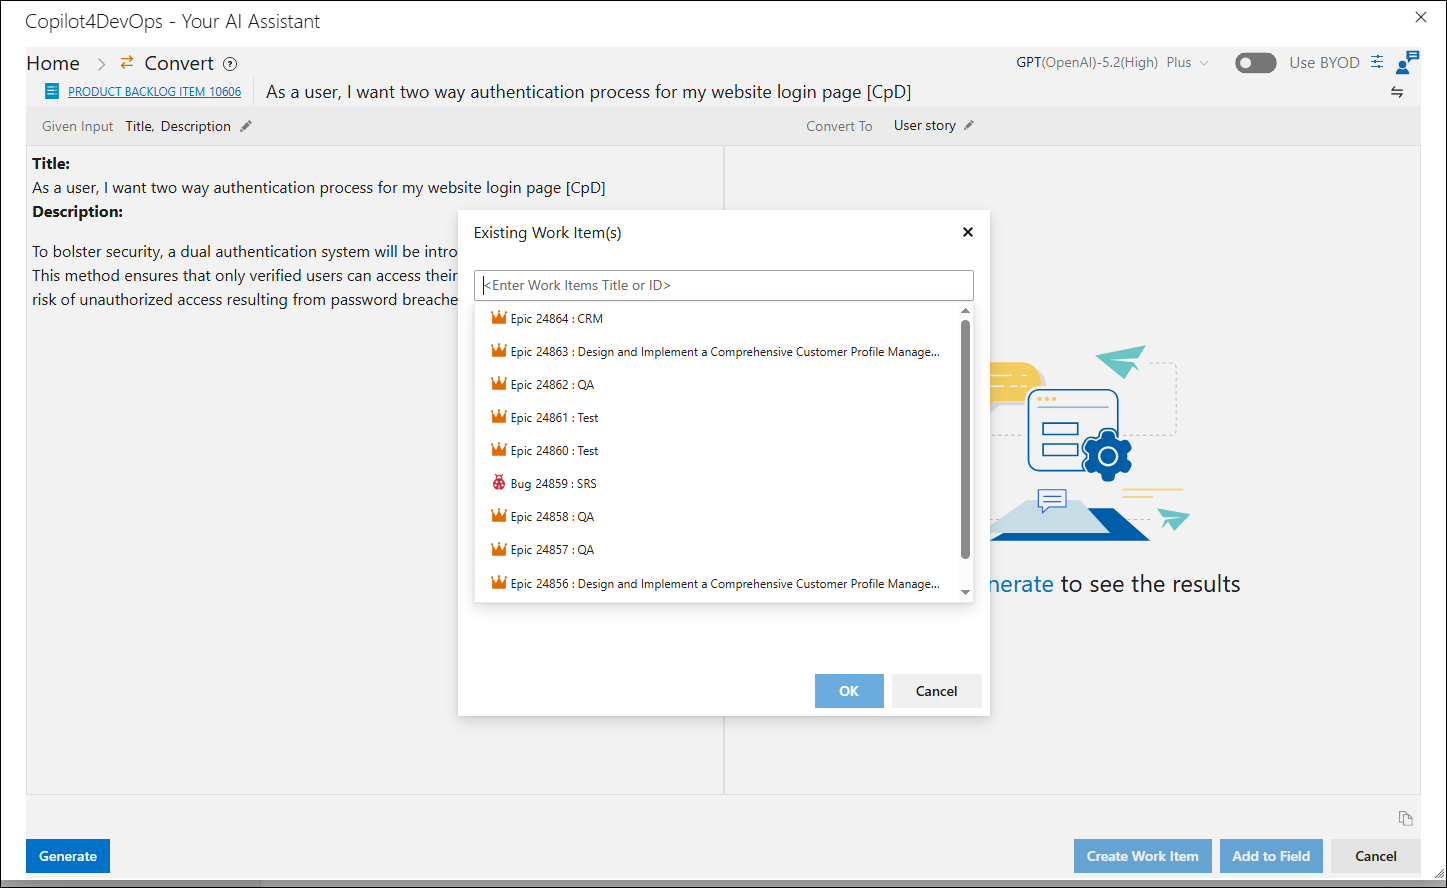The width and height of the screenshot is (1447, 888).
Task: Click the swap arrows icon below header
Action: click(1397, 92)
